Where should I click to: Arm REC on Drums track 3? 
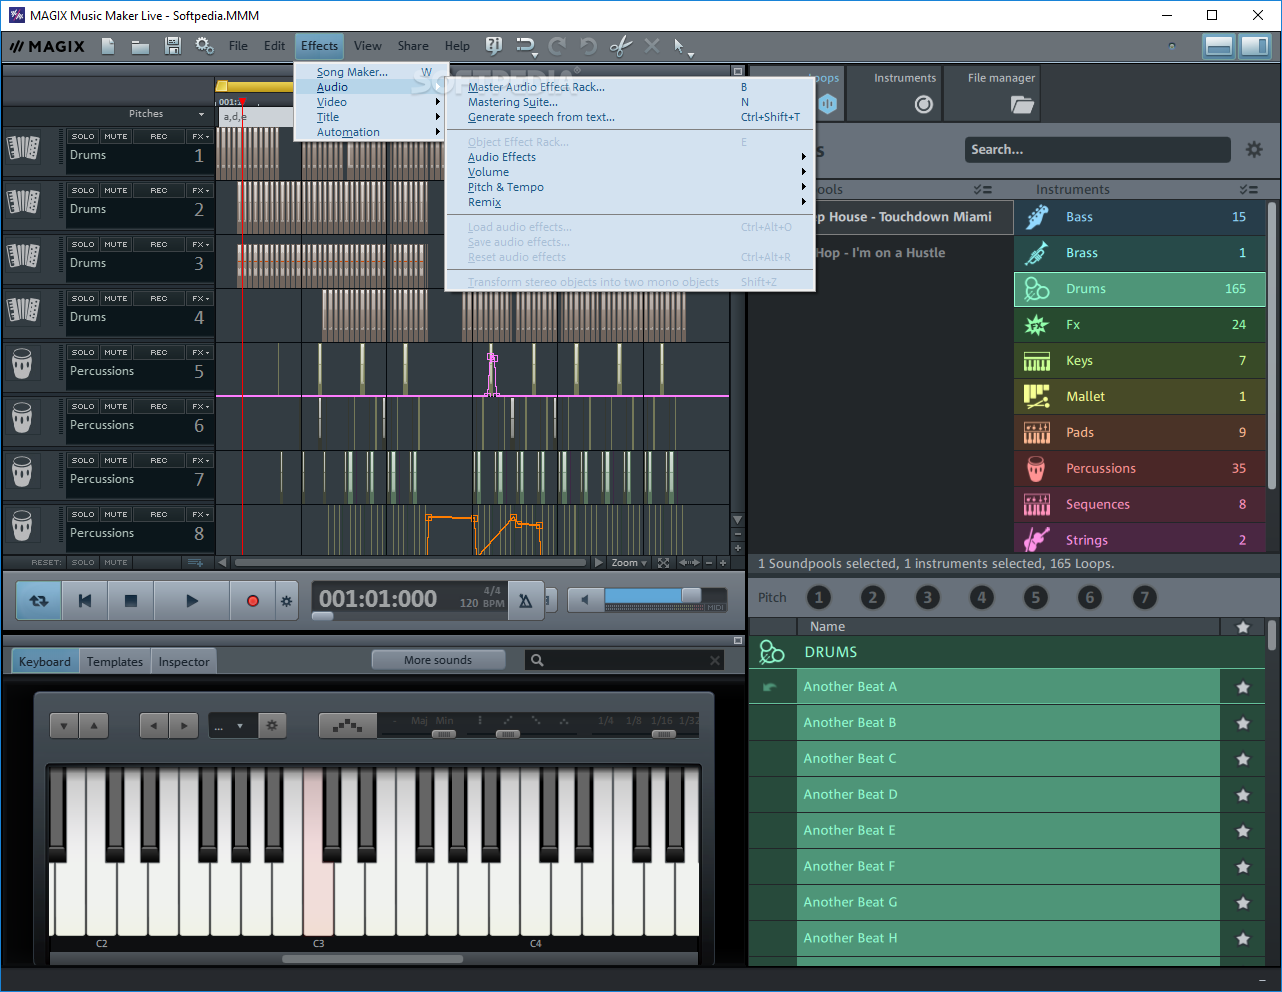159,244
